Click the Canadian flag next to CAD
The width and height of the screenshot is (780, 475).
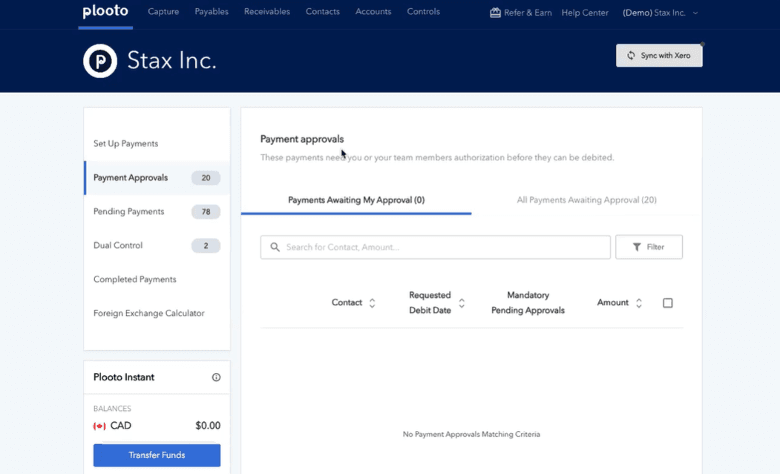[x=99, y=426]
